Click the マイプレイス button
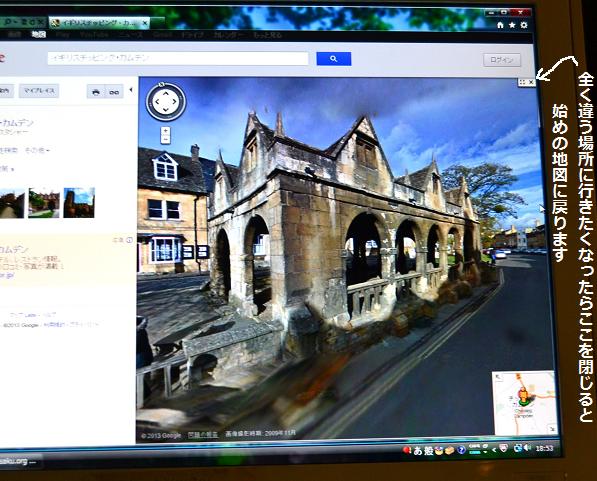597x481 pixels. coord(39,91)
